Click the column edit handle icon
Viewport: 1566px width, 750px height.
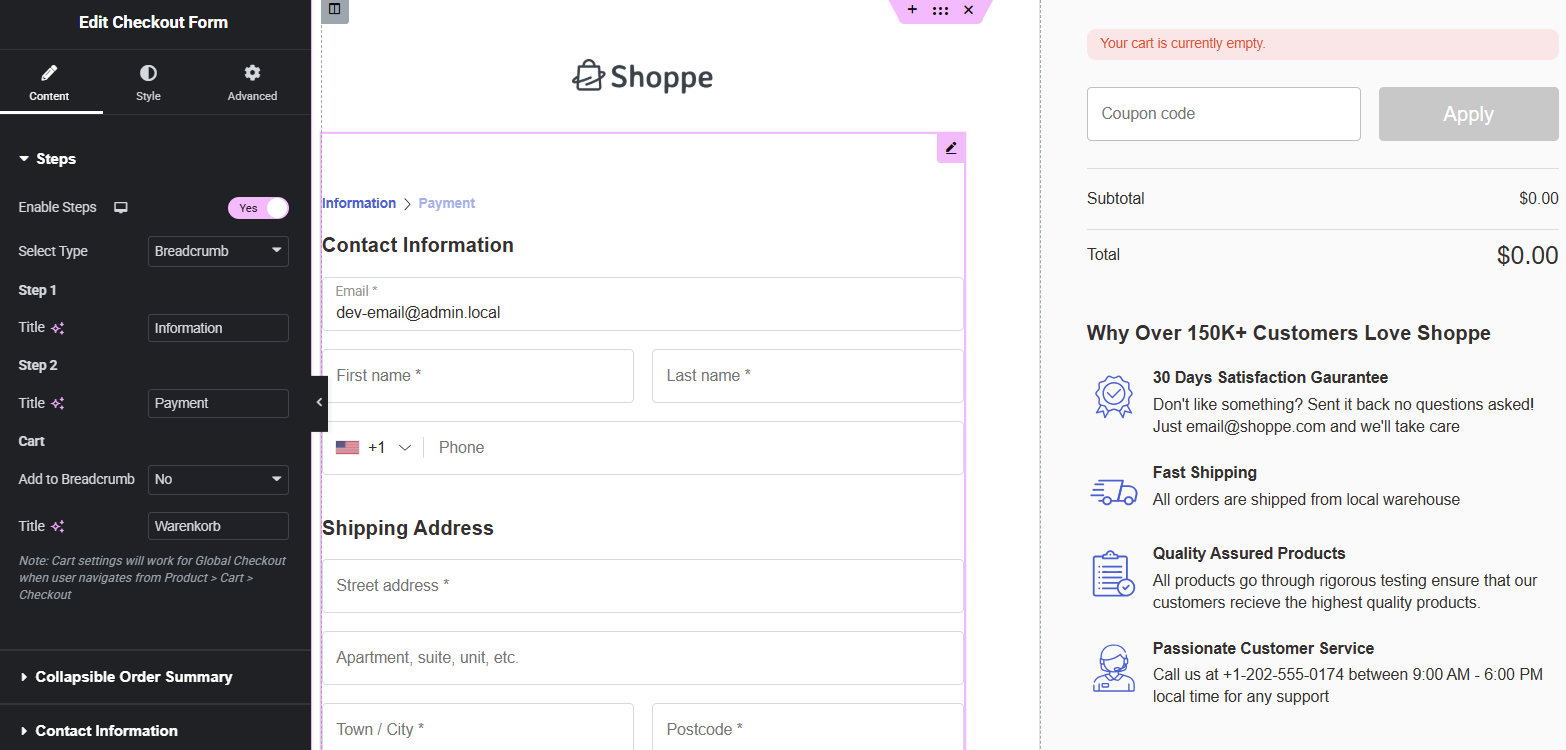(x=335, y=10)
